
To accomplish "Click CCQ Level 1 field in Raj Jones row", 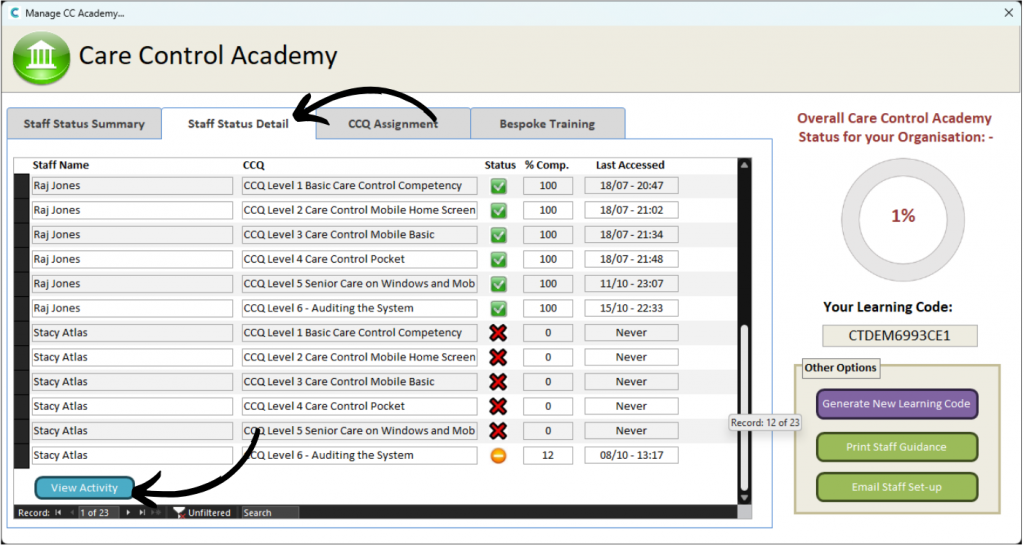I will pos(360,186).
